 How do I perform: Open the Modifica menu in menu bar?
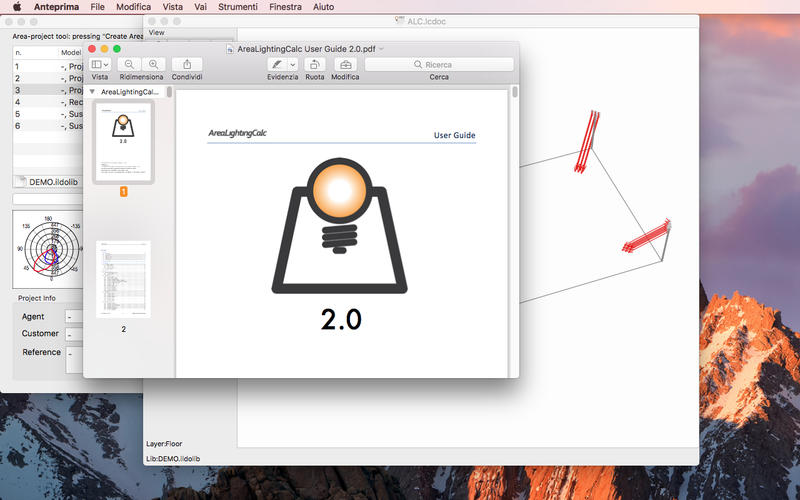click(133, 7)
